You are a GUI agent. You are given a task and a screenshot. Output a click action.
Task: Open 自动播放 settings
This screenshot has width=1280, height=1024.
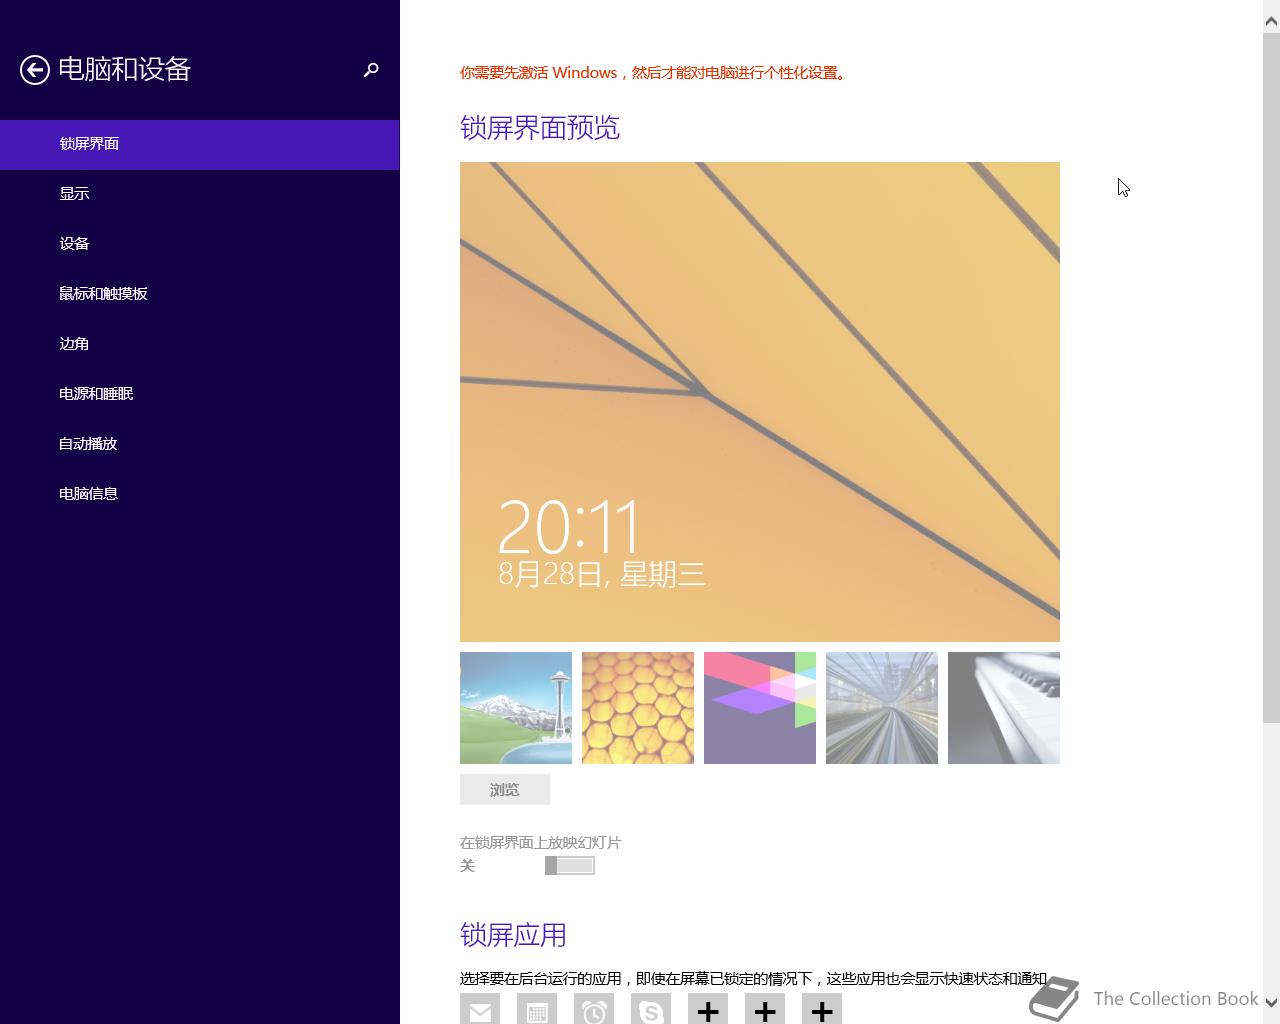pyautogui.click(x=199, y=444)
